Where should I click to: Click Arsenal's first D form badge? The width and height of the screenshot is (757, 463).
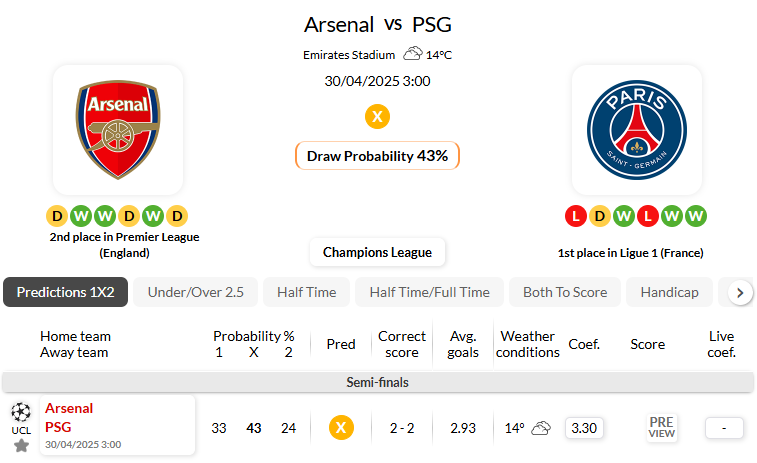(x=57, y=216)
